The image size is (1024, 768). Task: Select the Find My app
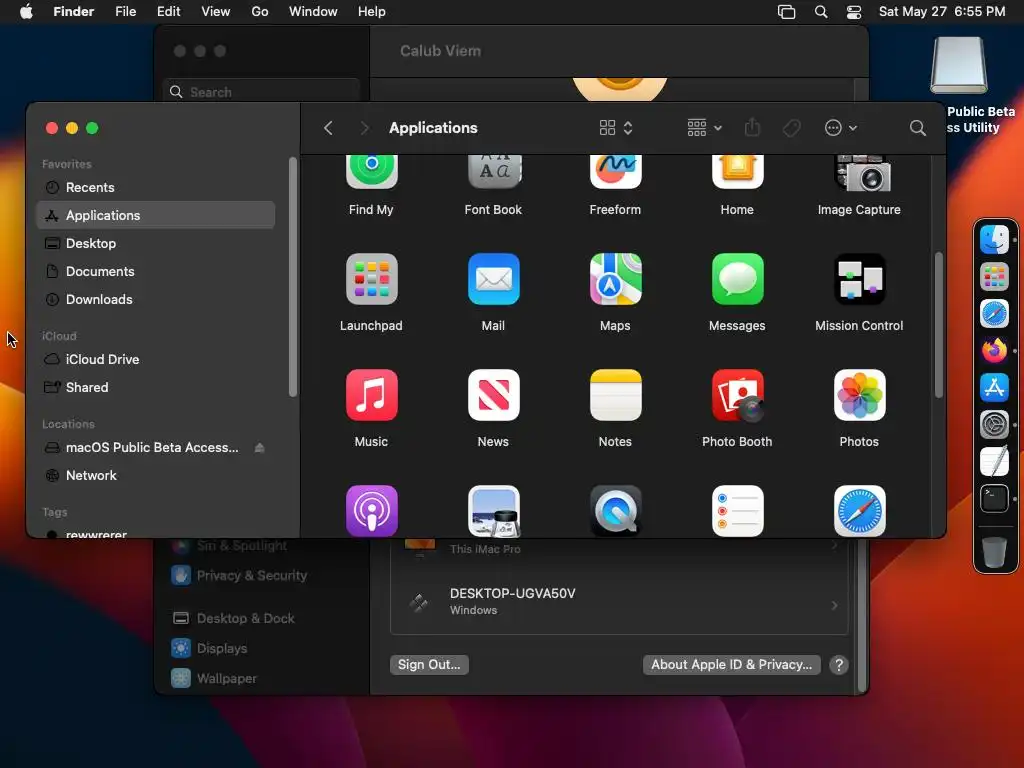point(371,172)
